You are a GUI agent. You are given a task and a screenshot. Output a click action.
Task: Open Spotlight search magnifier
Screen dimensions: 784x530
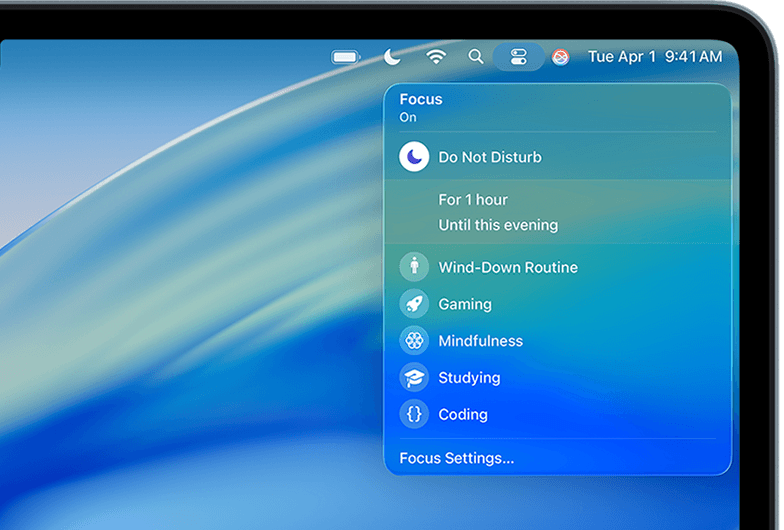476,56
